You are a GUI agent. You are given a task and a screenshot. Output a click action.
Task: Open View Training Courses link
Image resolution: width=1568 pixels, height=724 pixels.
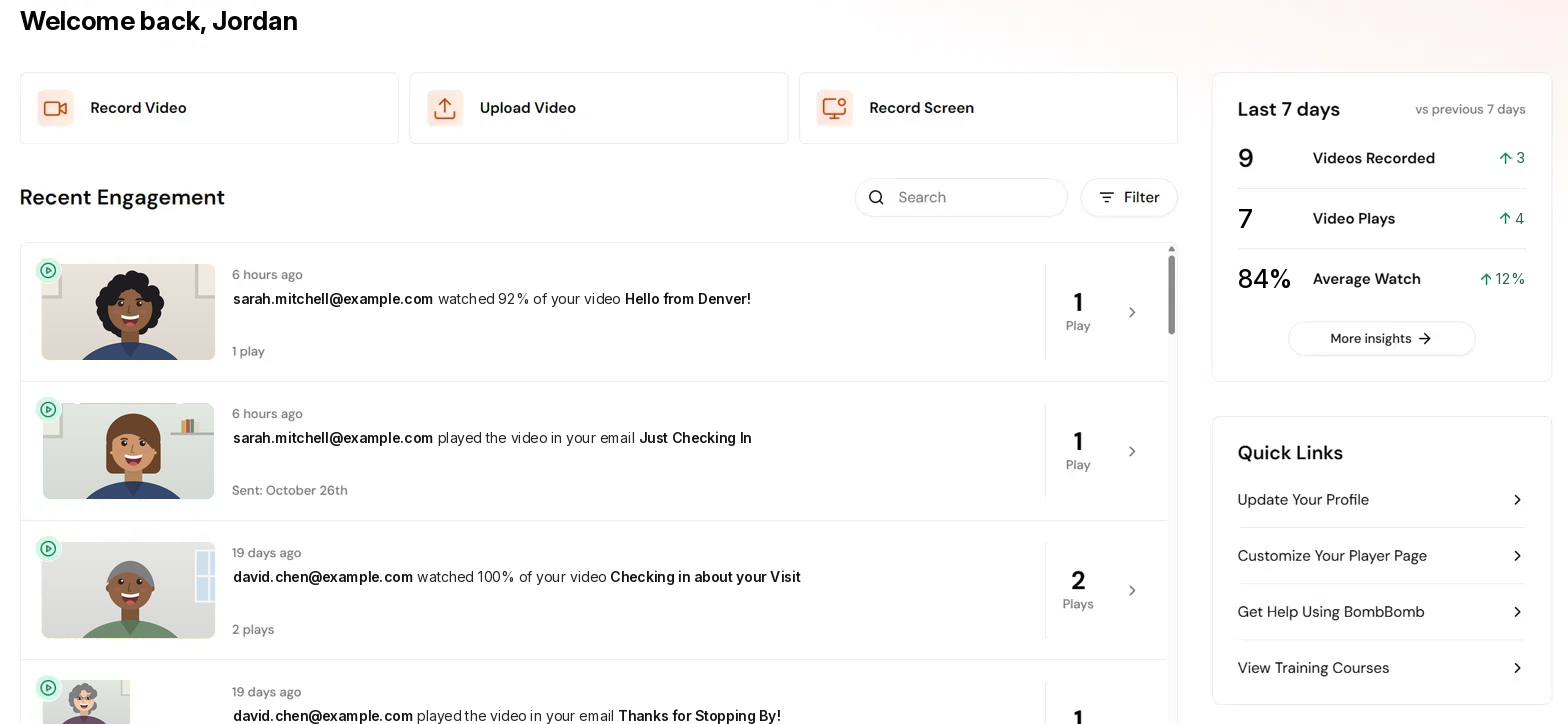1381,668
